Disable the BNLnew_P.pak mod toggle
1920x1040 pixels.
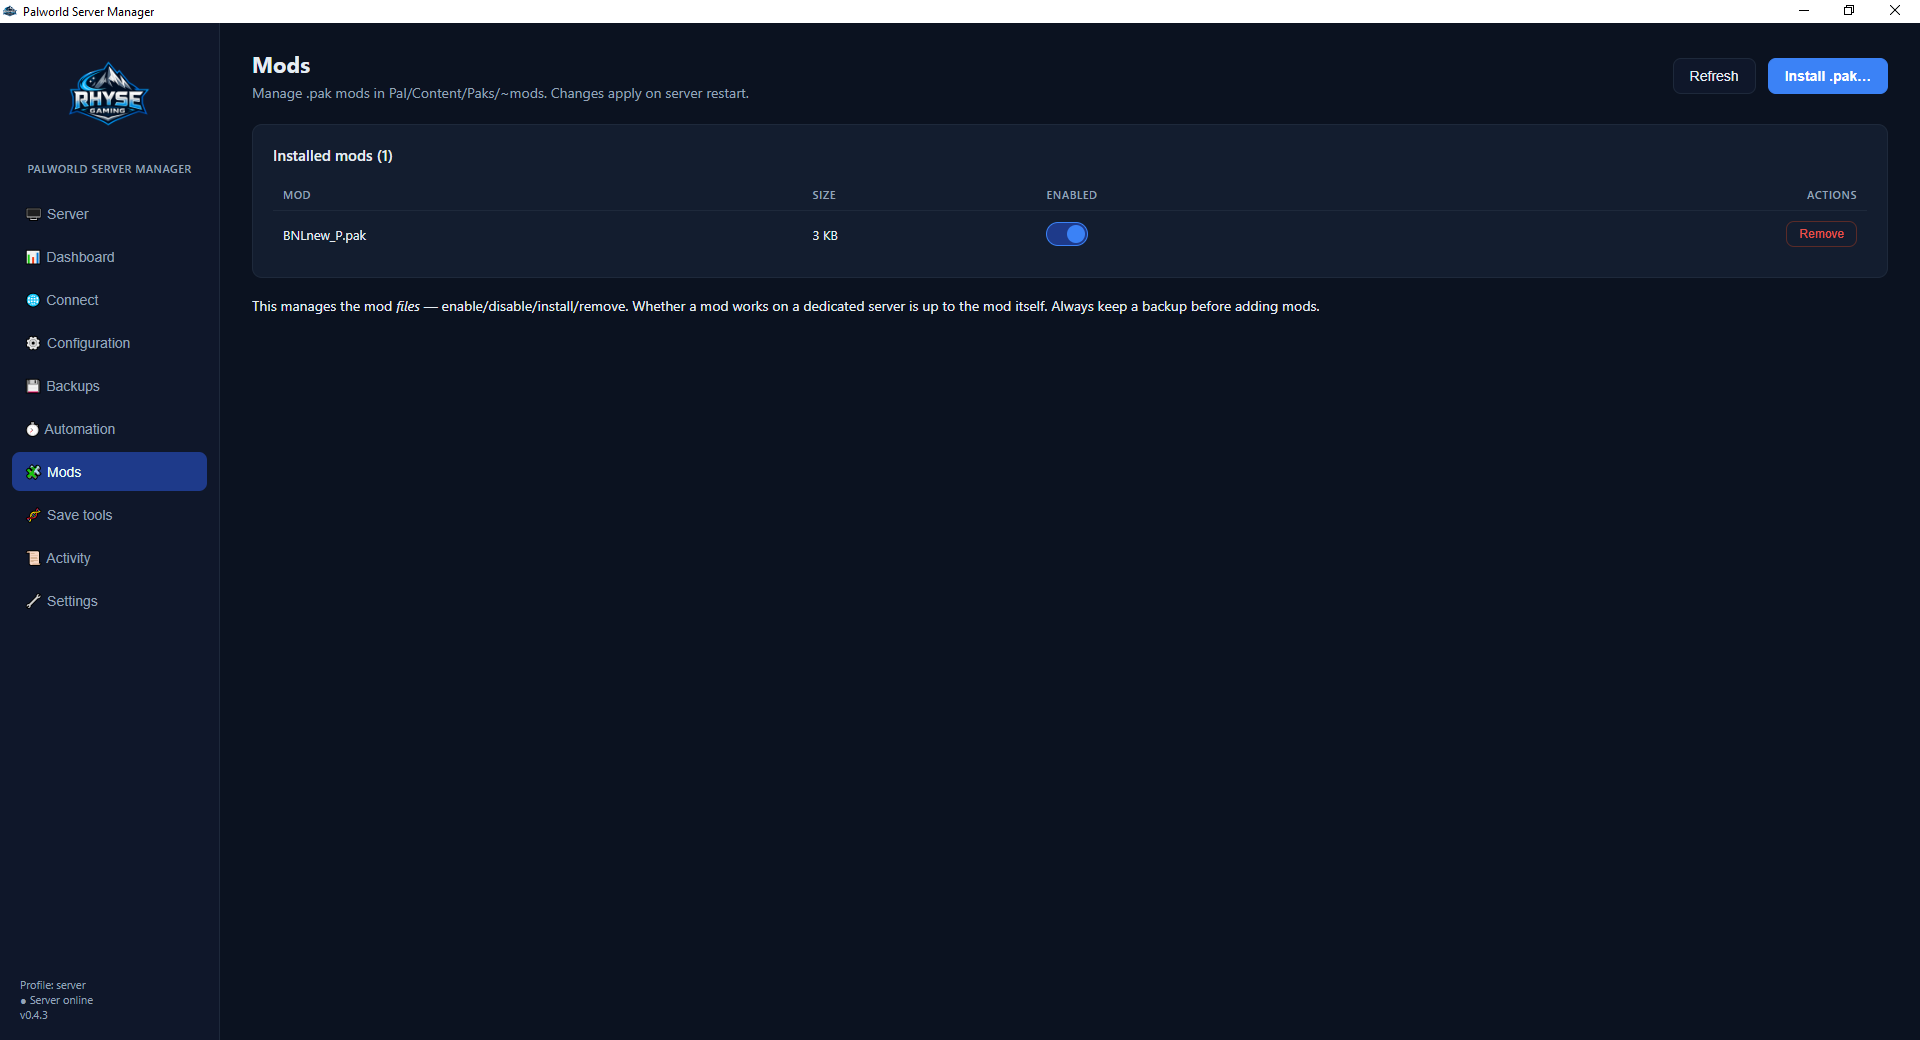1066,234
